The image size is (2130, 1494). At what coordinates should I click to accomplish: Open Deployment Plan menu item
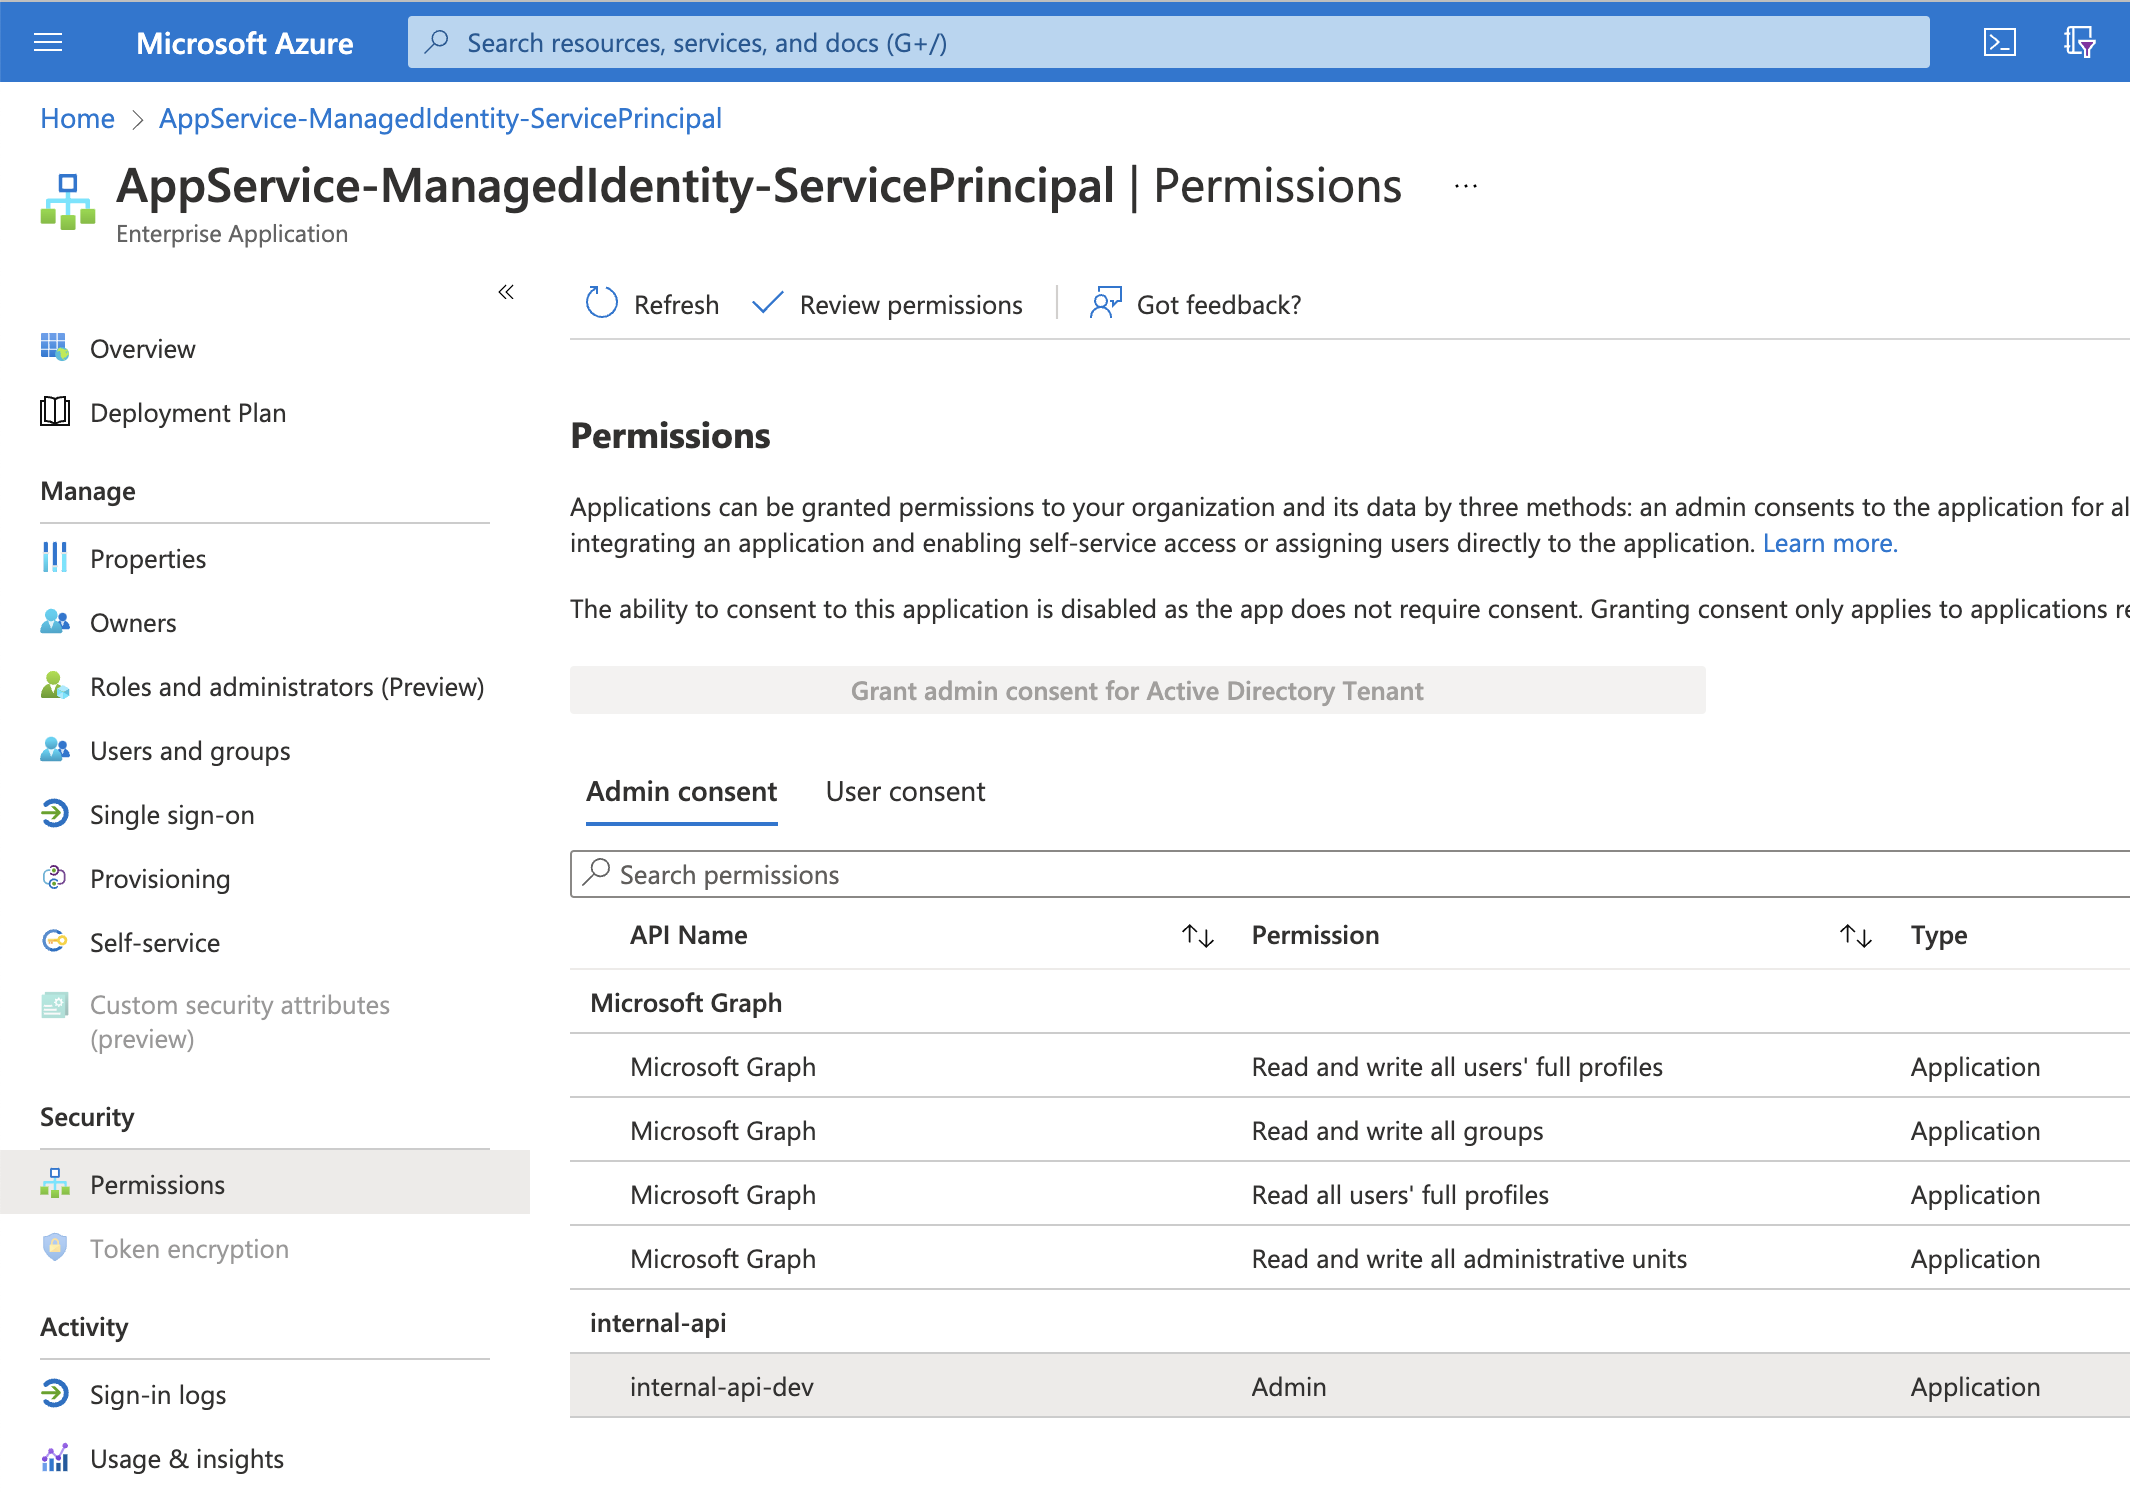pos(188,413)
